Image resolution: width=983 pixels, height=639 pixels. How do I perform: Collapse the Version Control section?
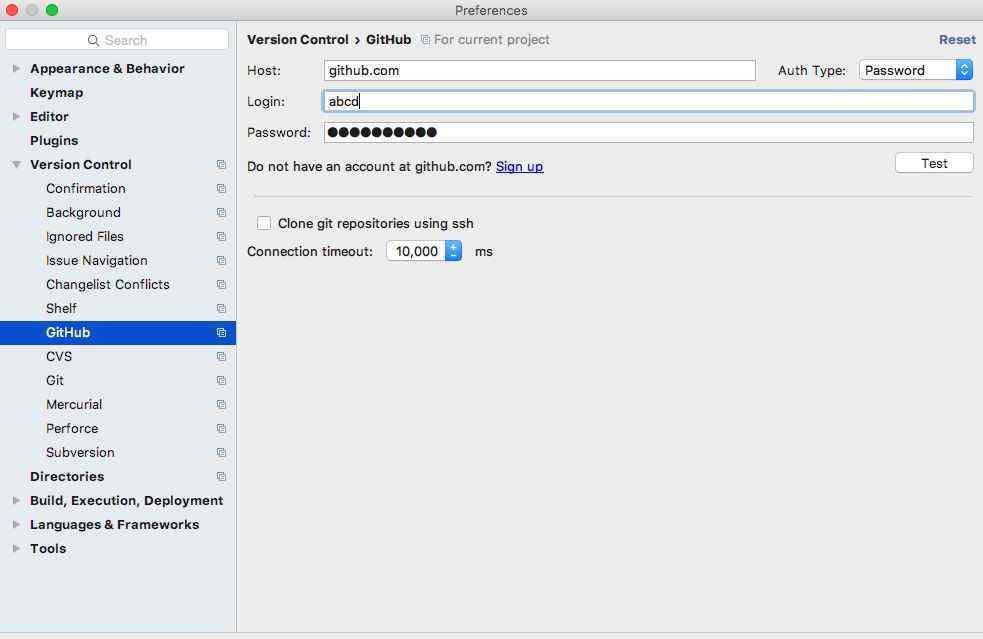pyautogui.click(x=16, y=164)
